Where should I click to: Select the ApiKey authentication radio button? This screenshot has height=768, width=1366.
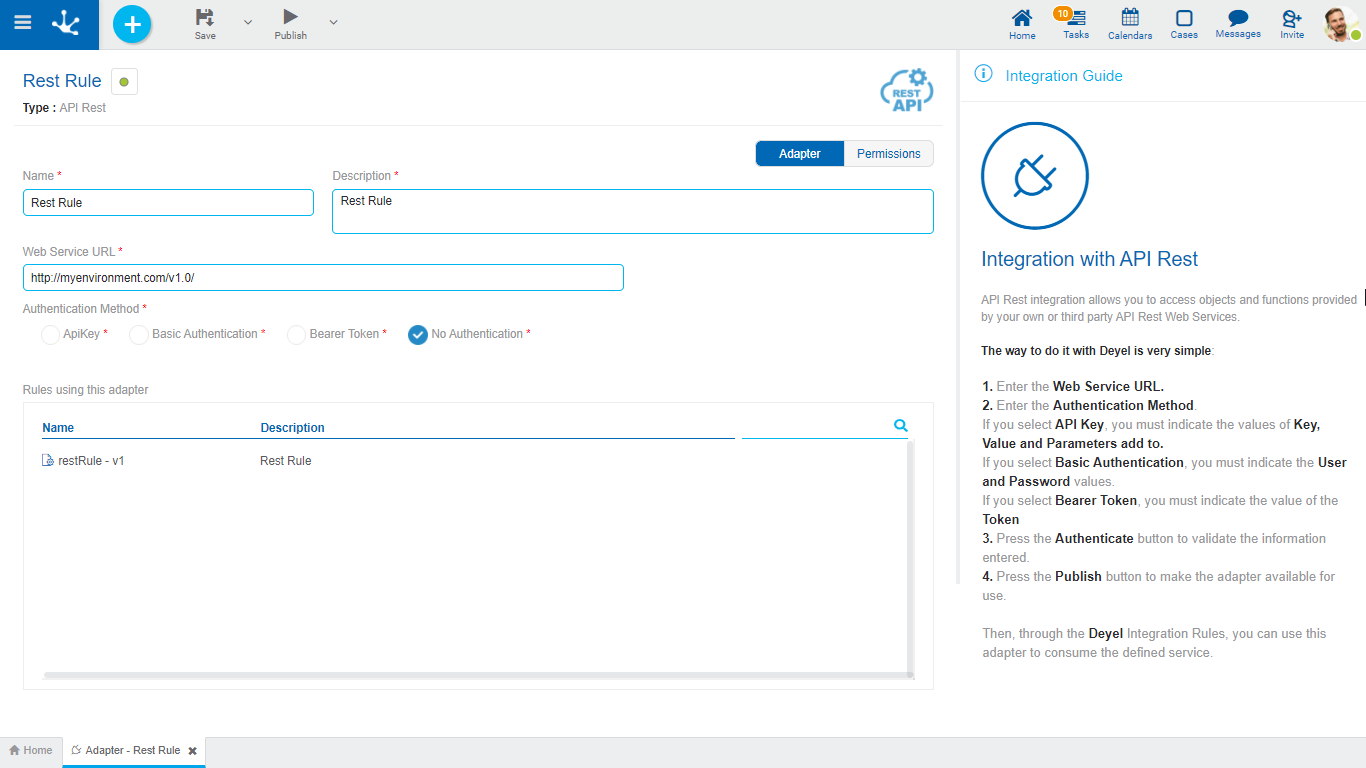tap(50, 335)
